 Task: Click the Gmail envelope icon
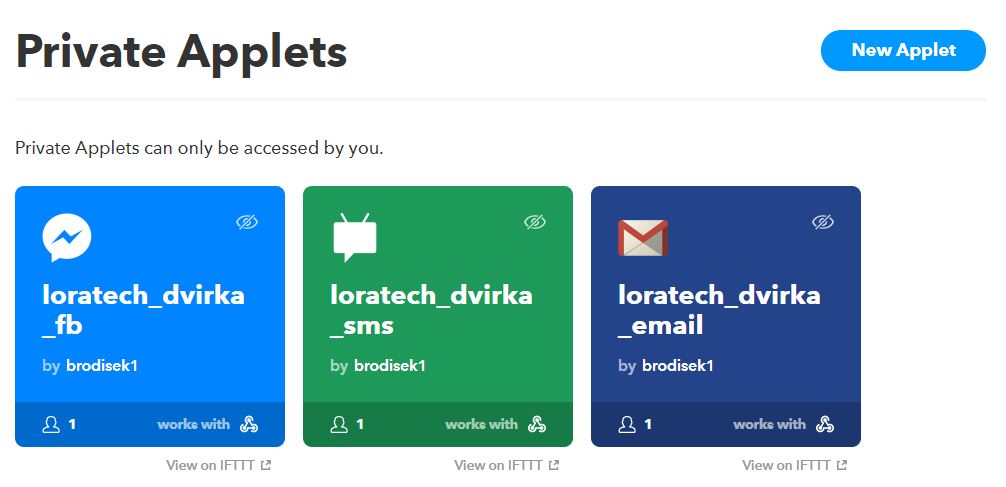pos(643,238)
